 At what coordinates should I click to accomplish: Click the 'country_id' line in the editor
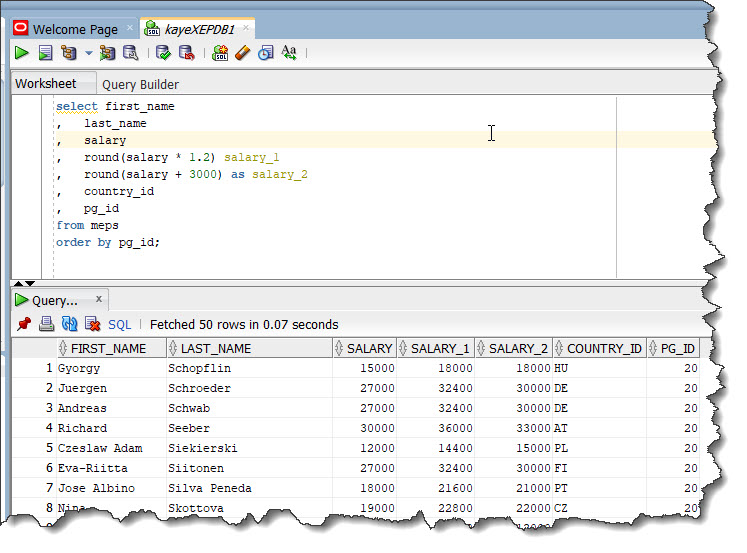click(119, 191)
